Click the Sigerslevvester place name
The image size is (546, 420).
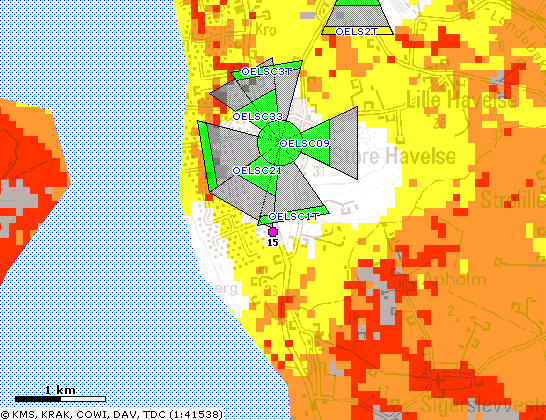pos(483,404)
